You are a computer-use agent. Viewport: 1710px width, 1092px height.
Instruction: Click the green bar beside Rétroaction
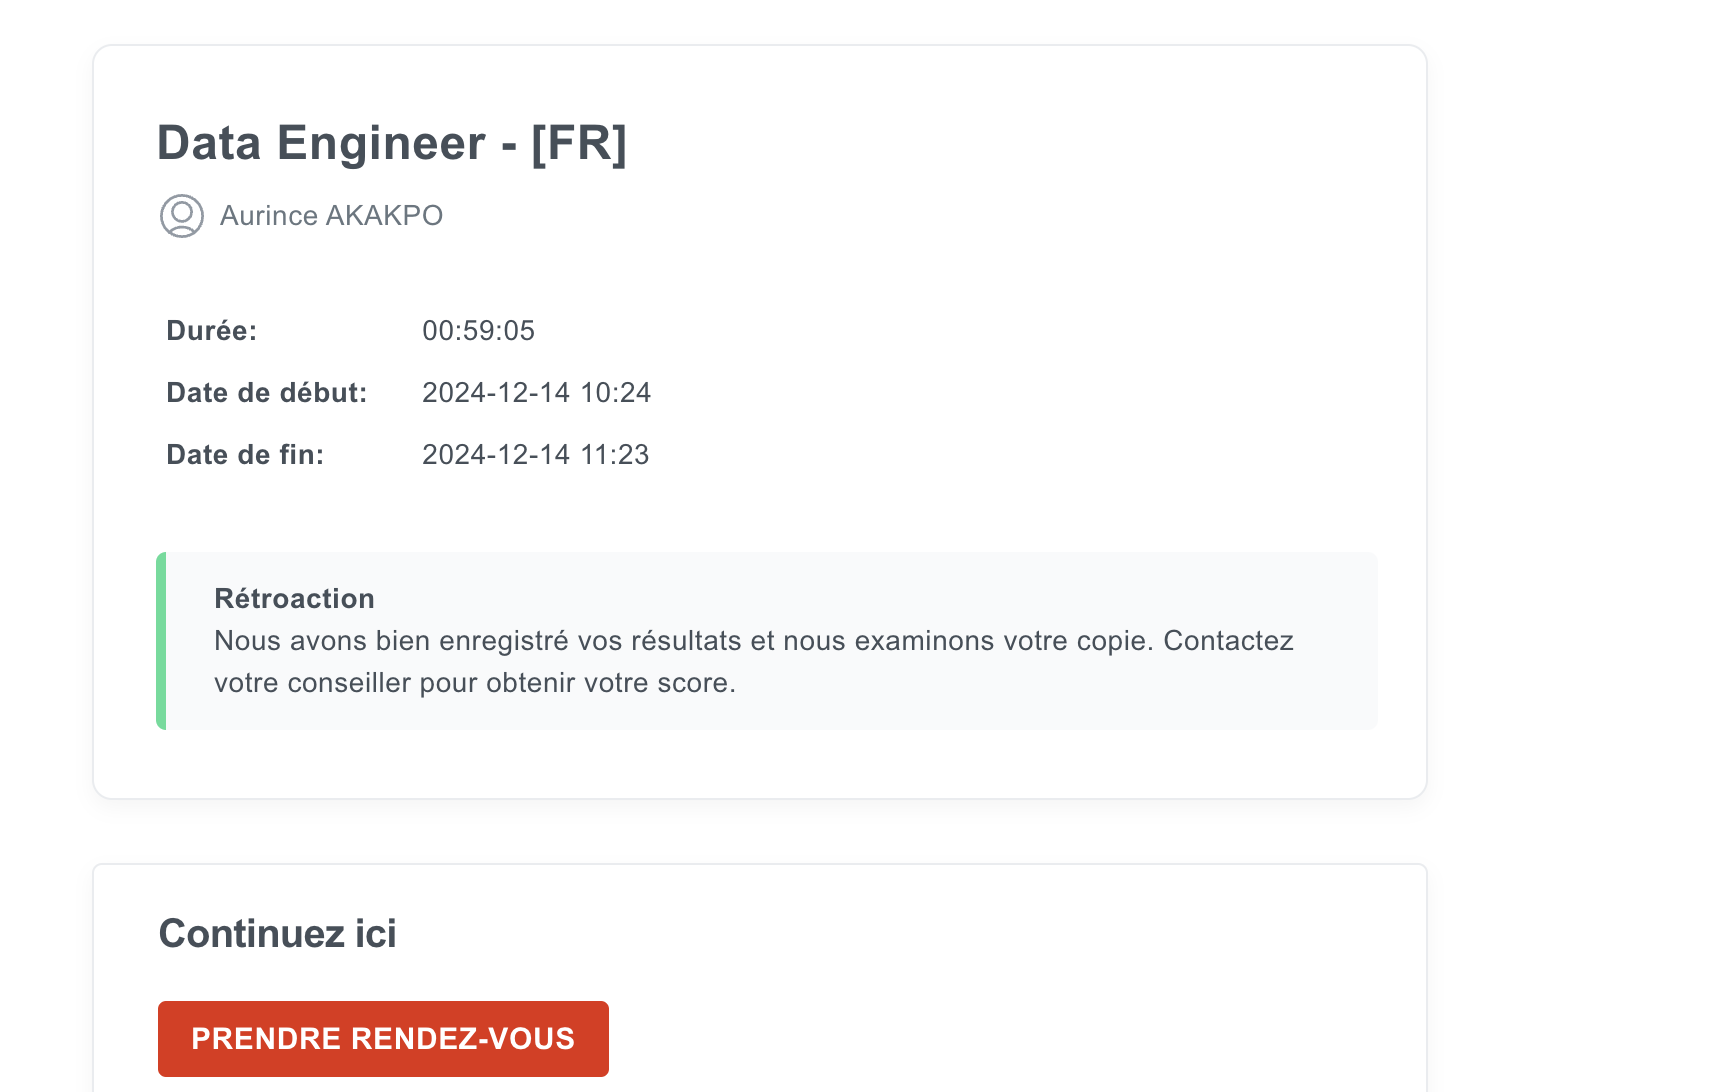pos(161,641)
